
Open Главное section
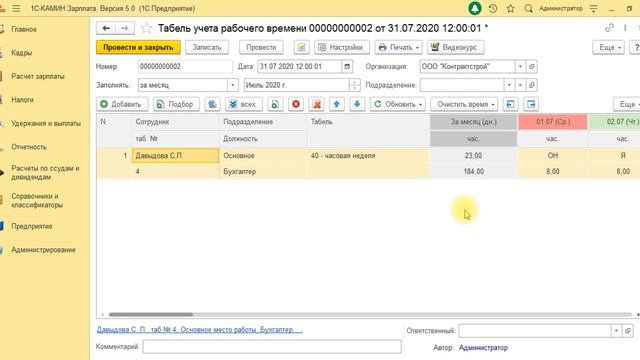click(24, 29)
